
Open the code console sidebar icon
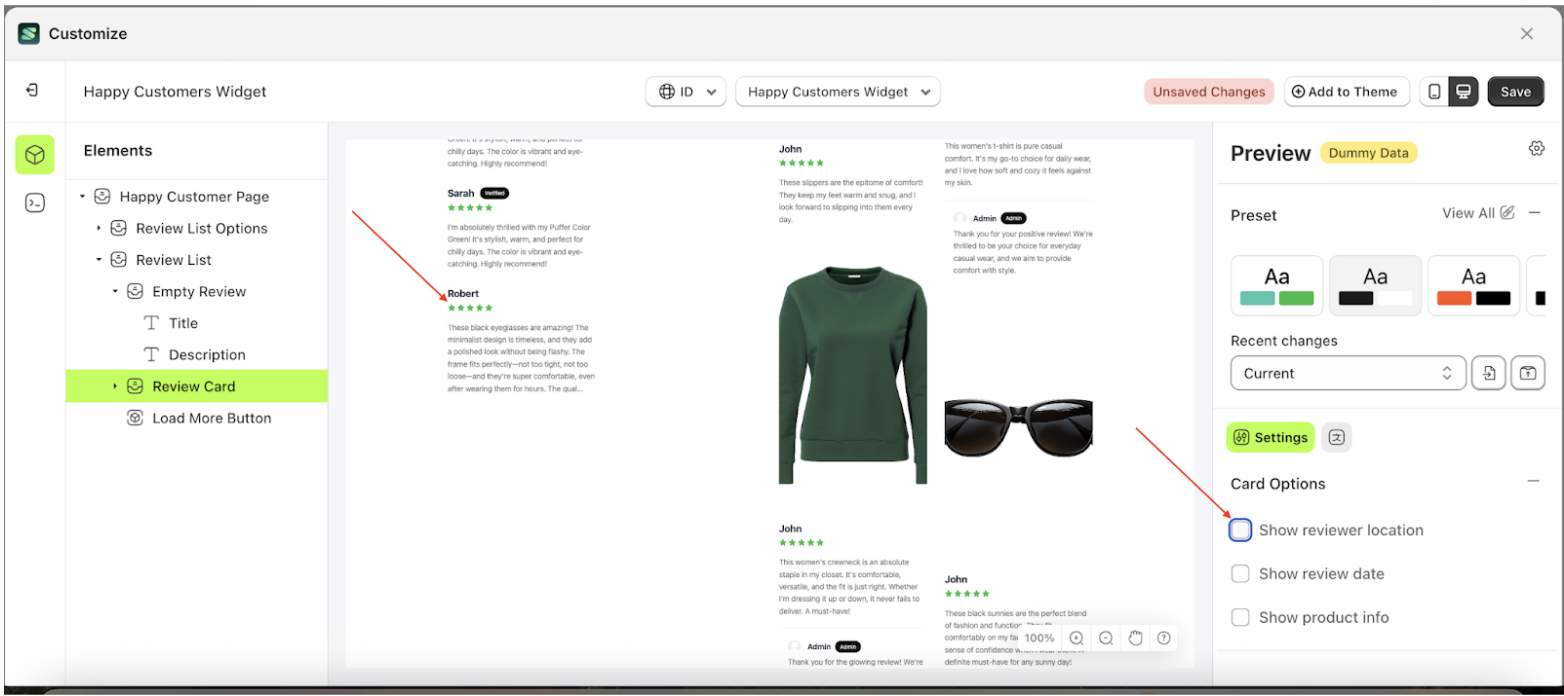[x=35, y=203]
